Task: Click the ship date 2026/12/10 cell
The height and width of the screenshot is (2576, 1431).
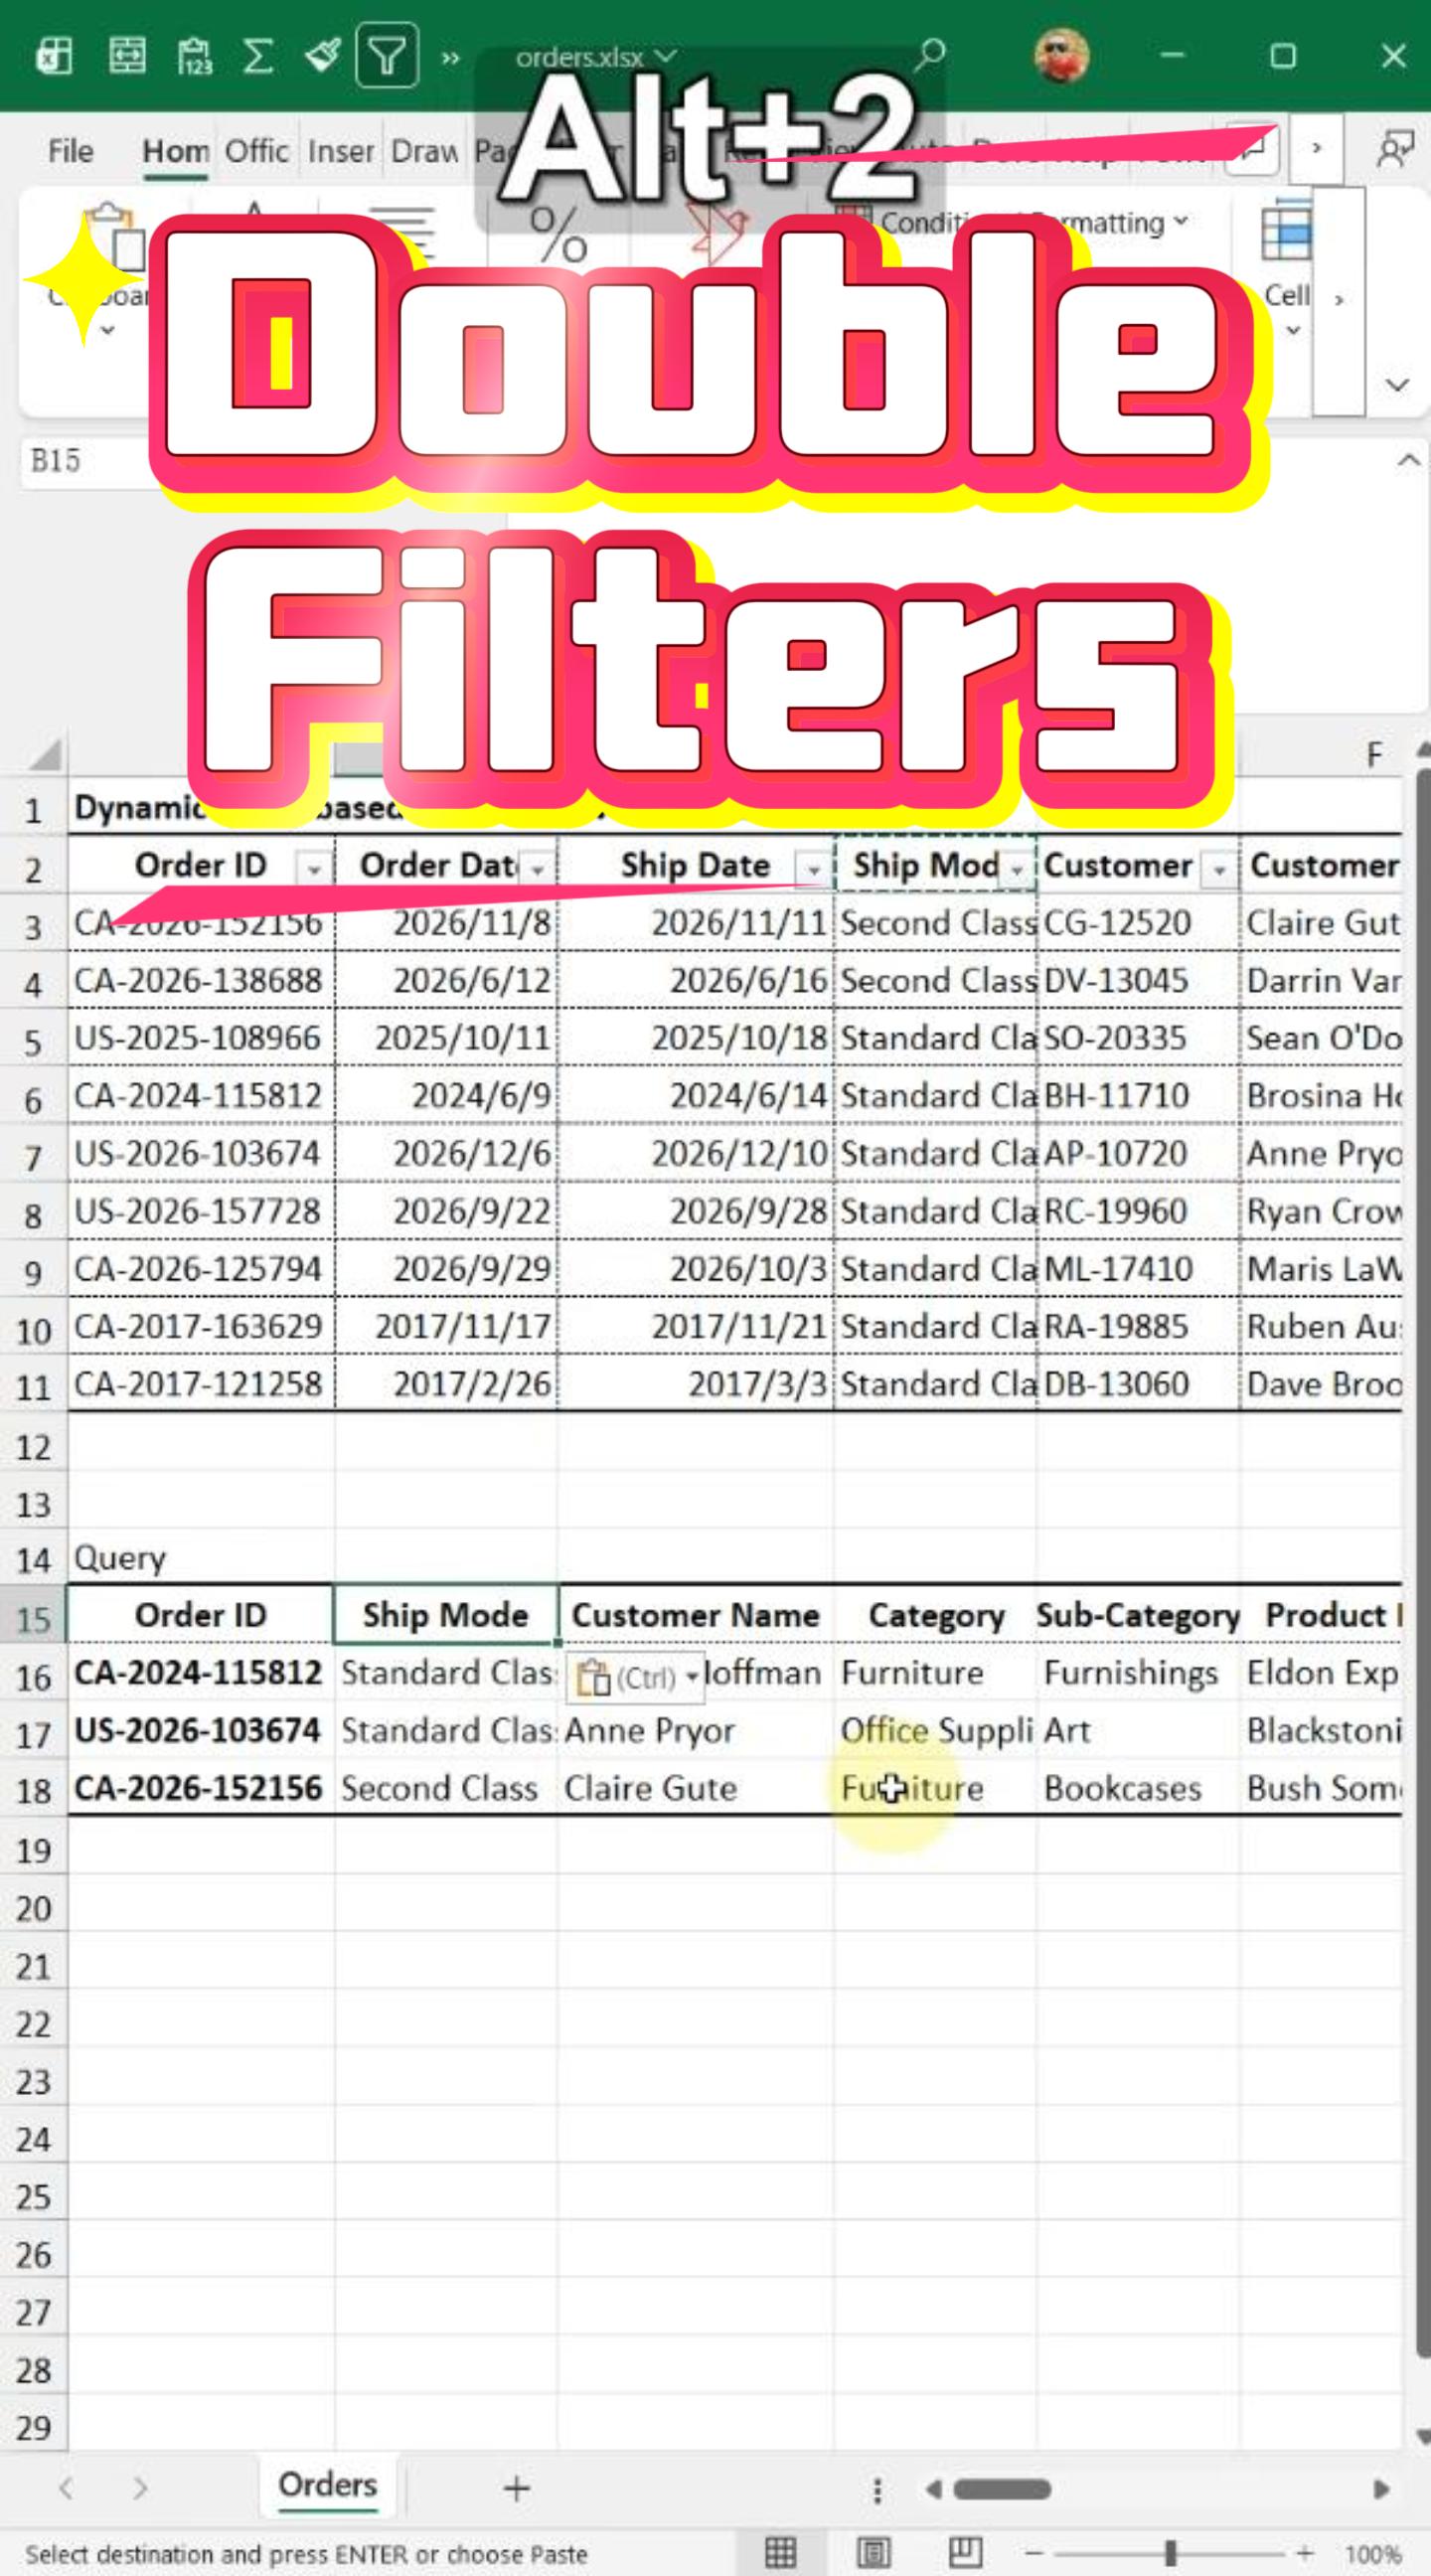Action: pos(695,1154)
